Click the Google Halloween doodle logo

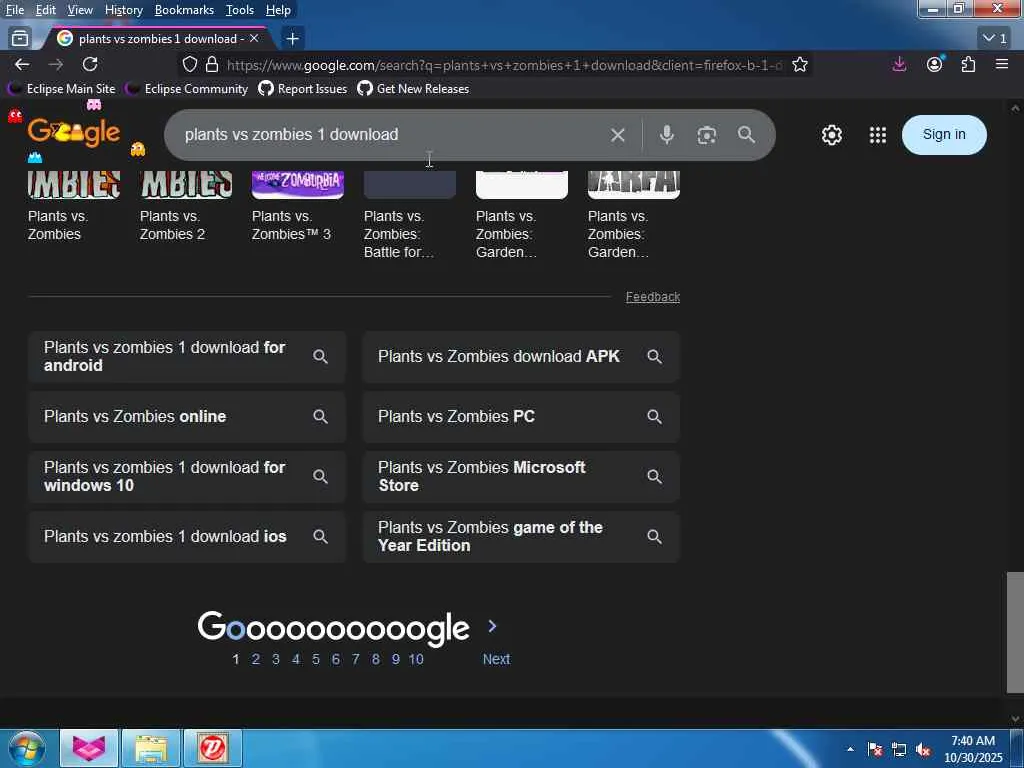pos(74,133)
